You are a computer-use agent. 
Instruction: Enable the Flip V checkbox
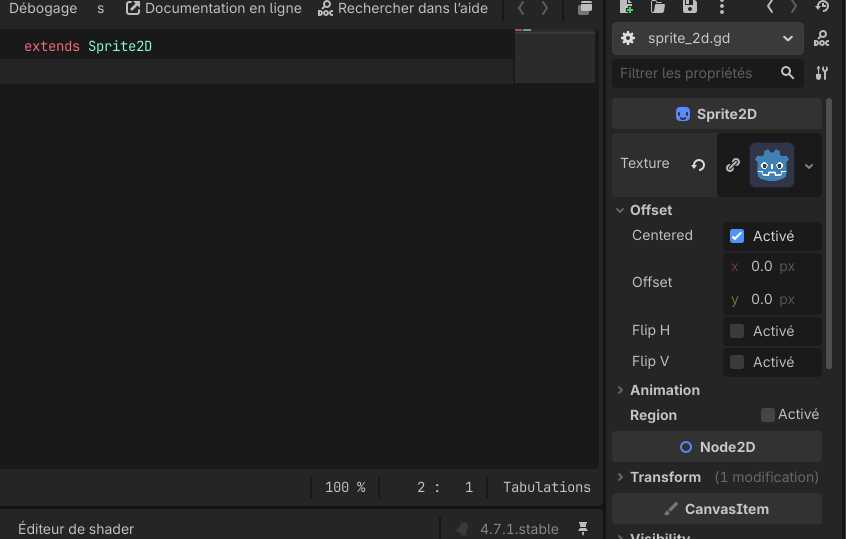pos(736,362)
